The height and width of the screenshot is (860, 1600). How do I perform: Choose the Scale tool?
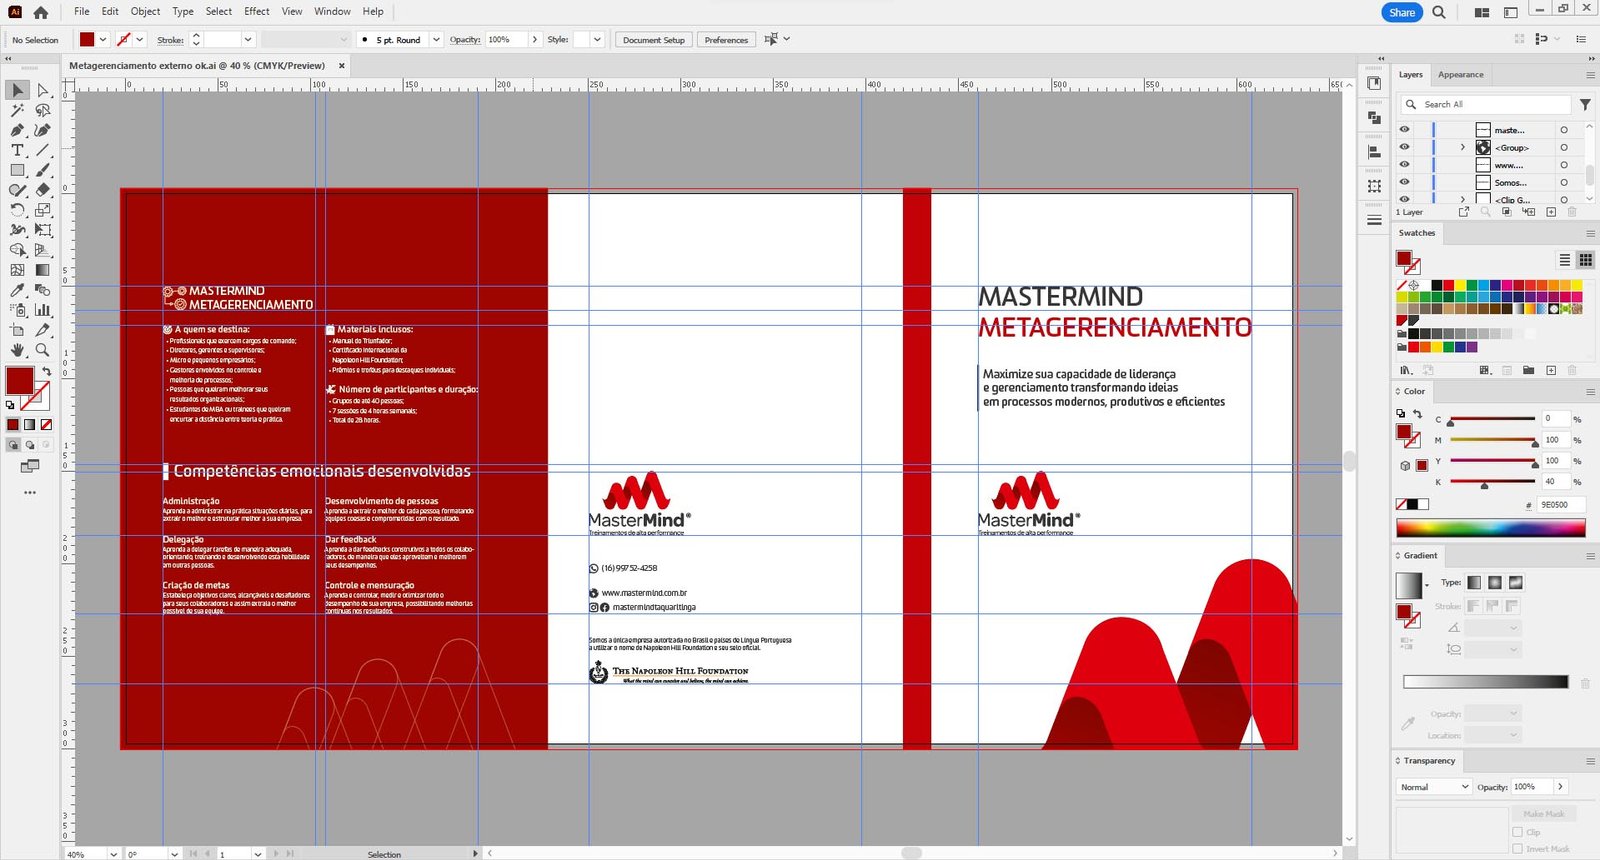[43, 210]
